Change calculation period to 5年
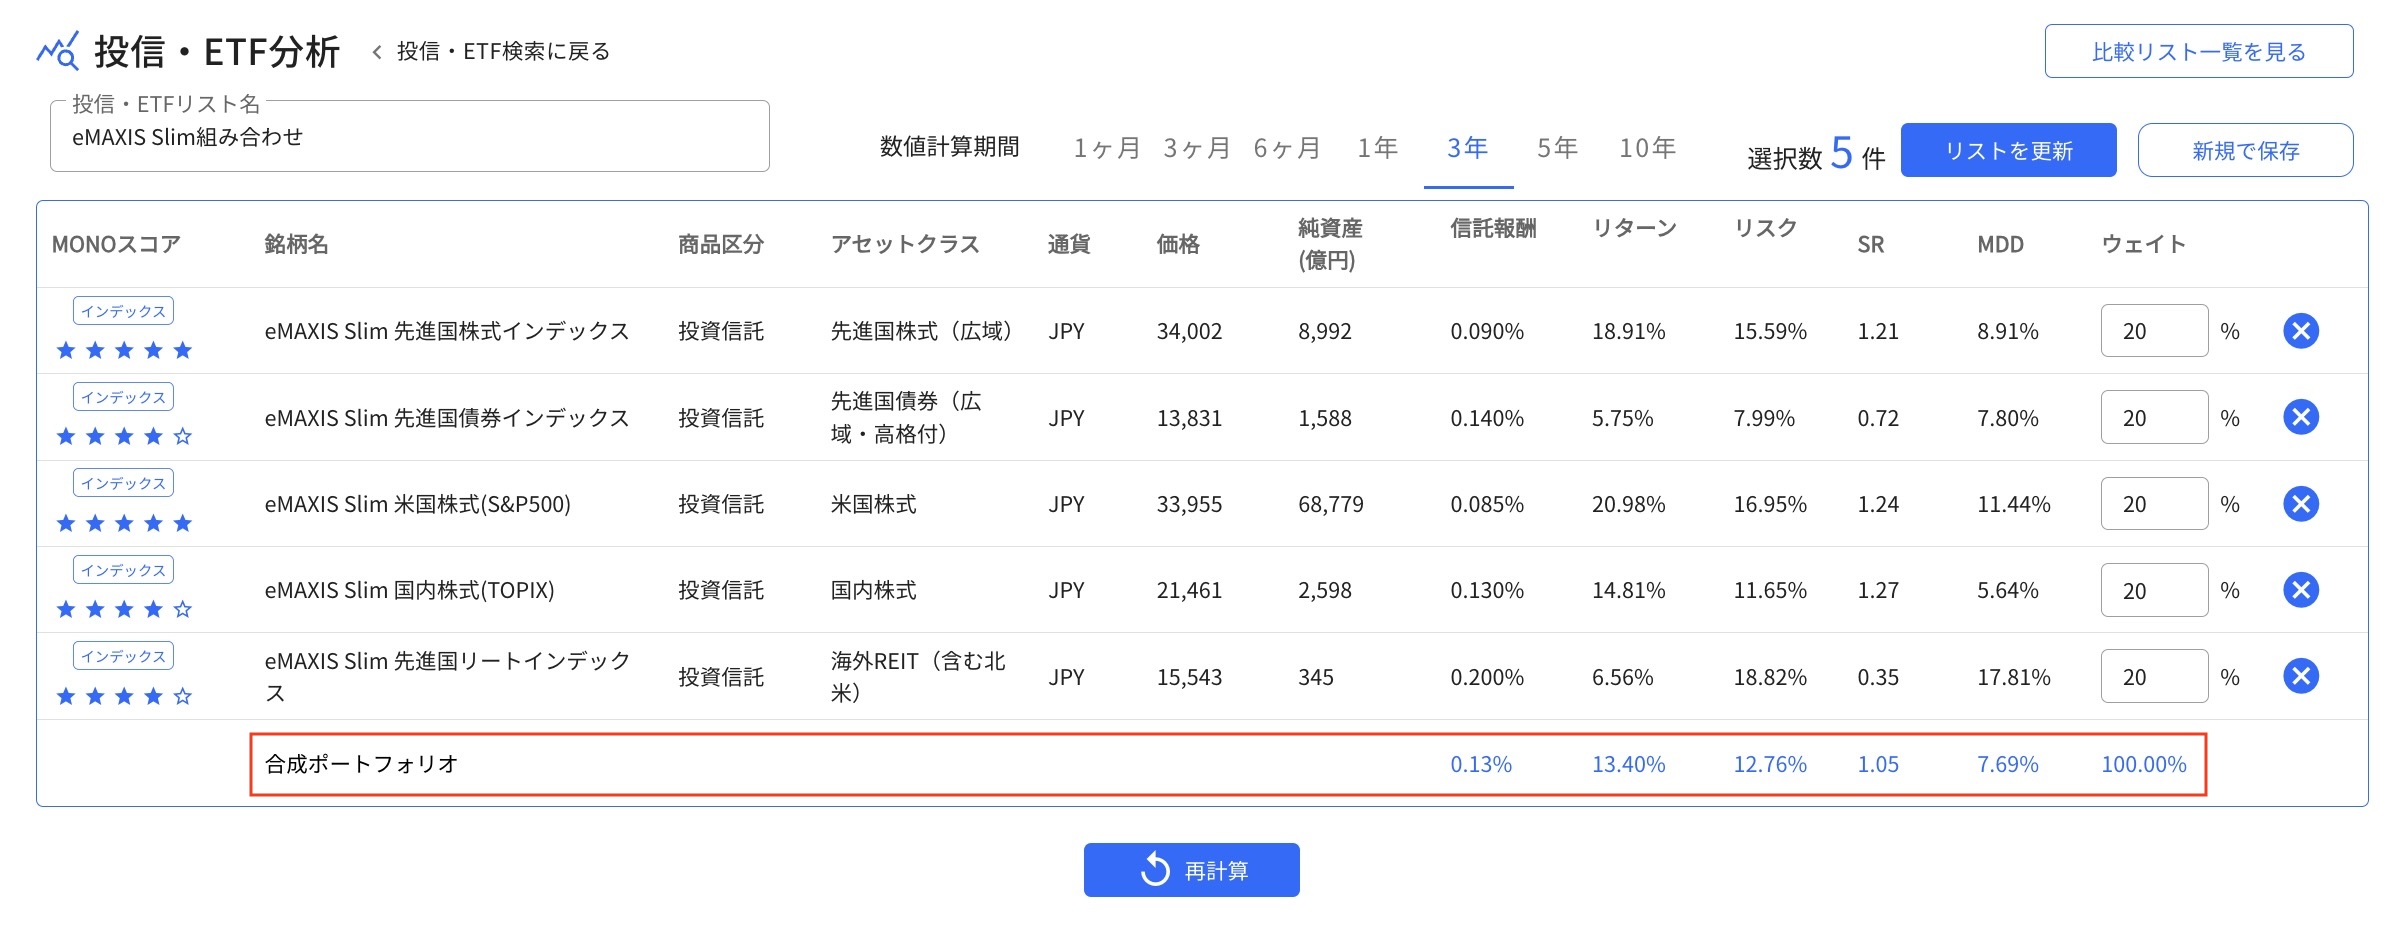The height and width of the screenshot is (942, 2402). (1558, 149)
